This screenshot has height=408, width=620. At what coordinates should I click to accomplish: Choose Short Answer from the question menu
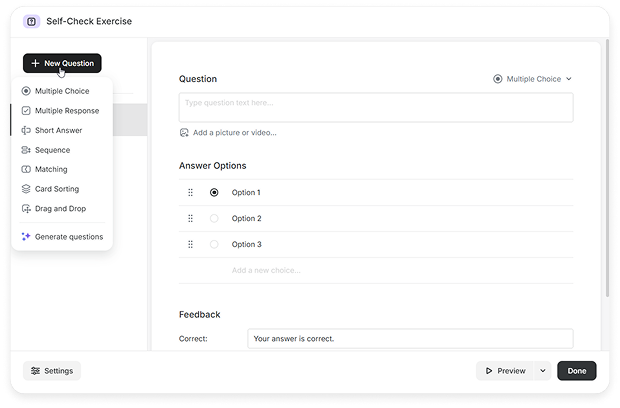[x=58, y=130]
